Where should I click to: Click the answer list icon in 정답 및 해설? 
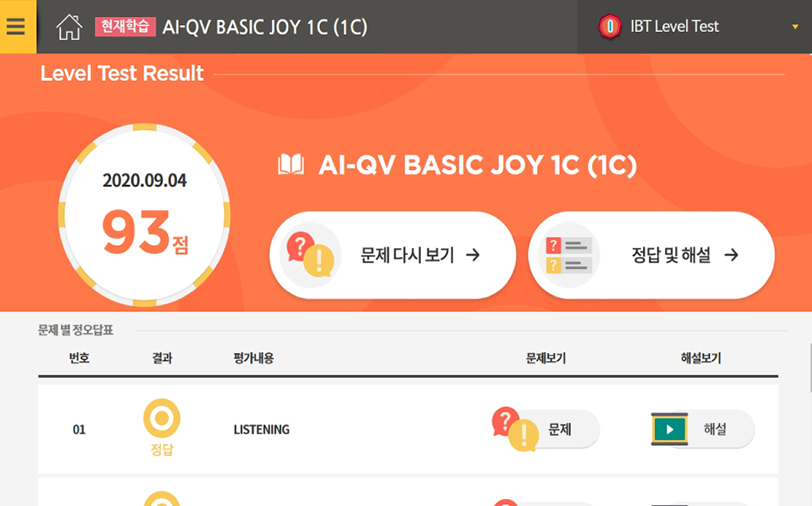coord(569,255)
